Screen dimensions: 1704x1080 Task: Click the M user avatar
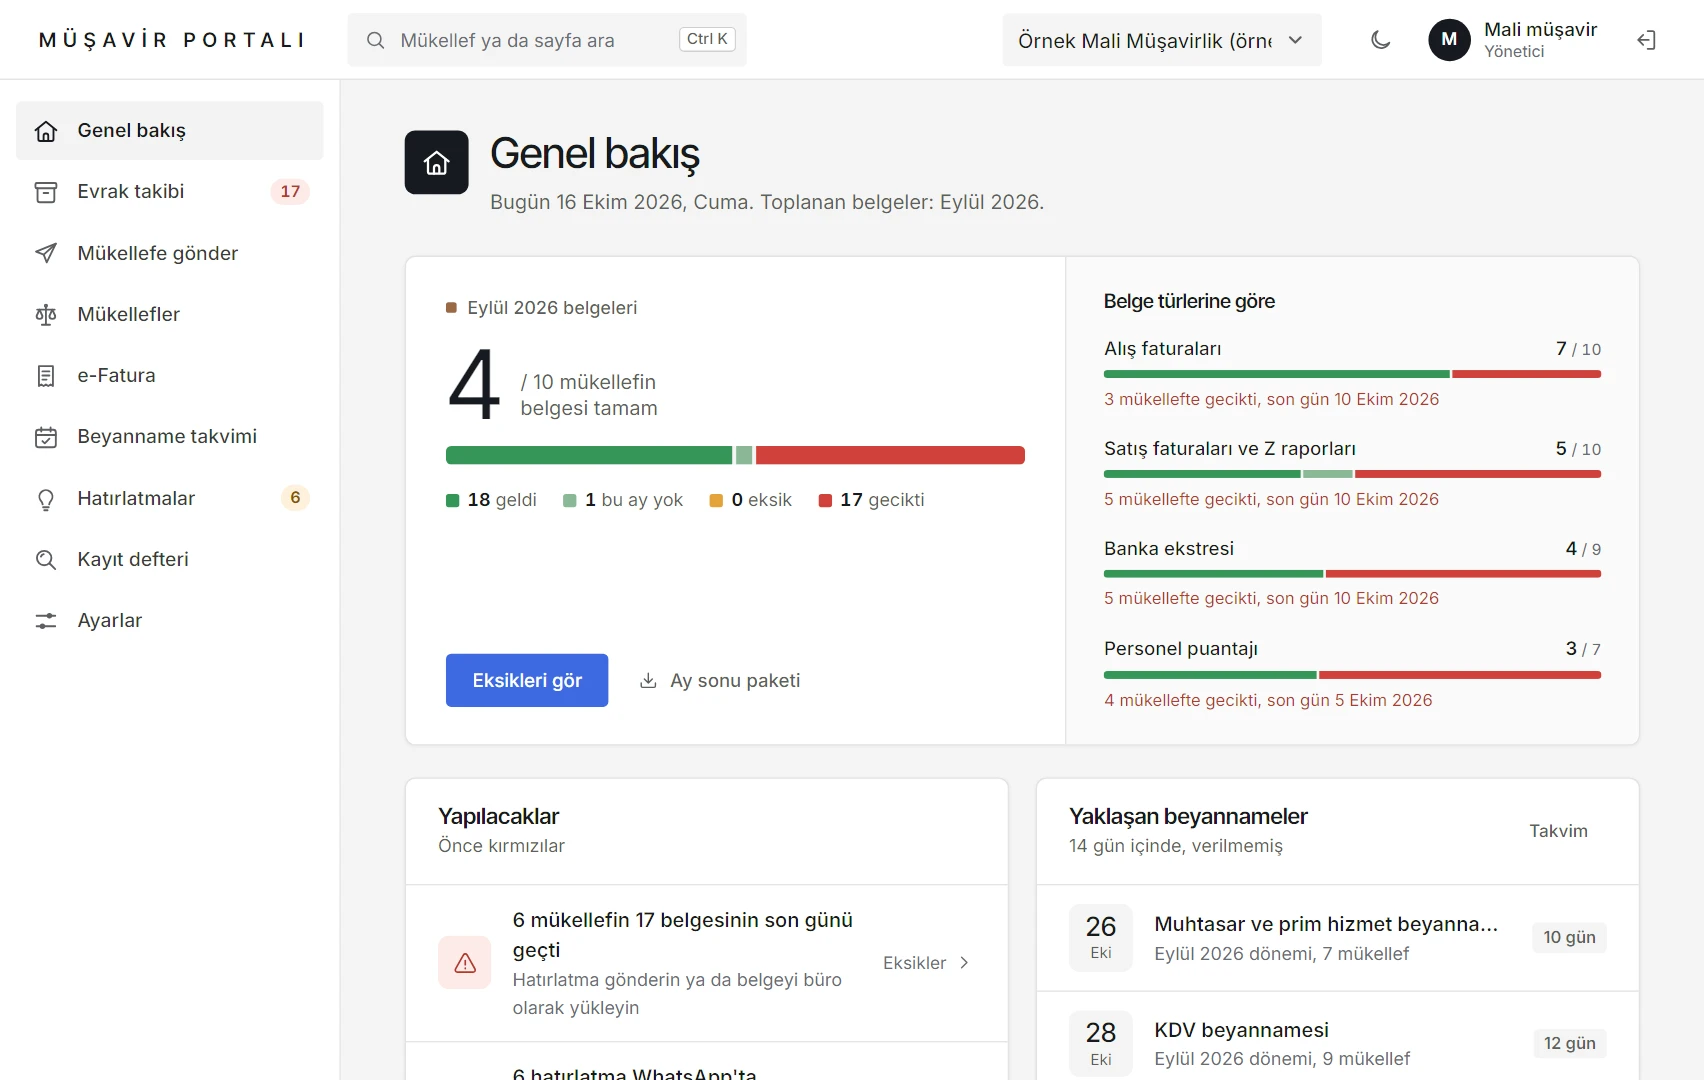1449,40
